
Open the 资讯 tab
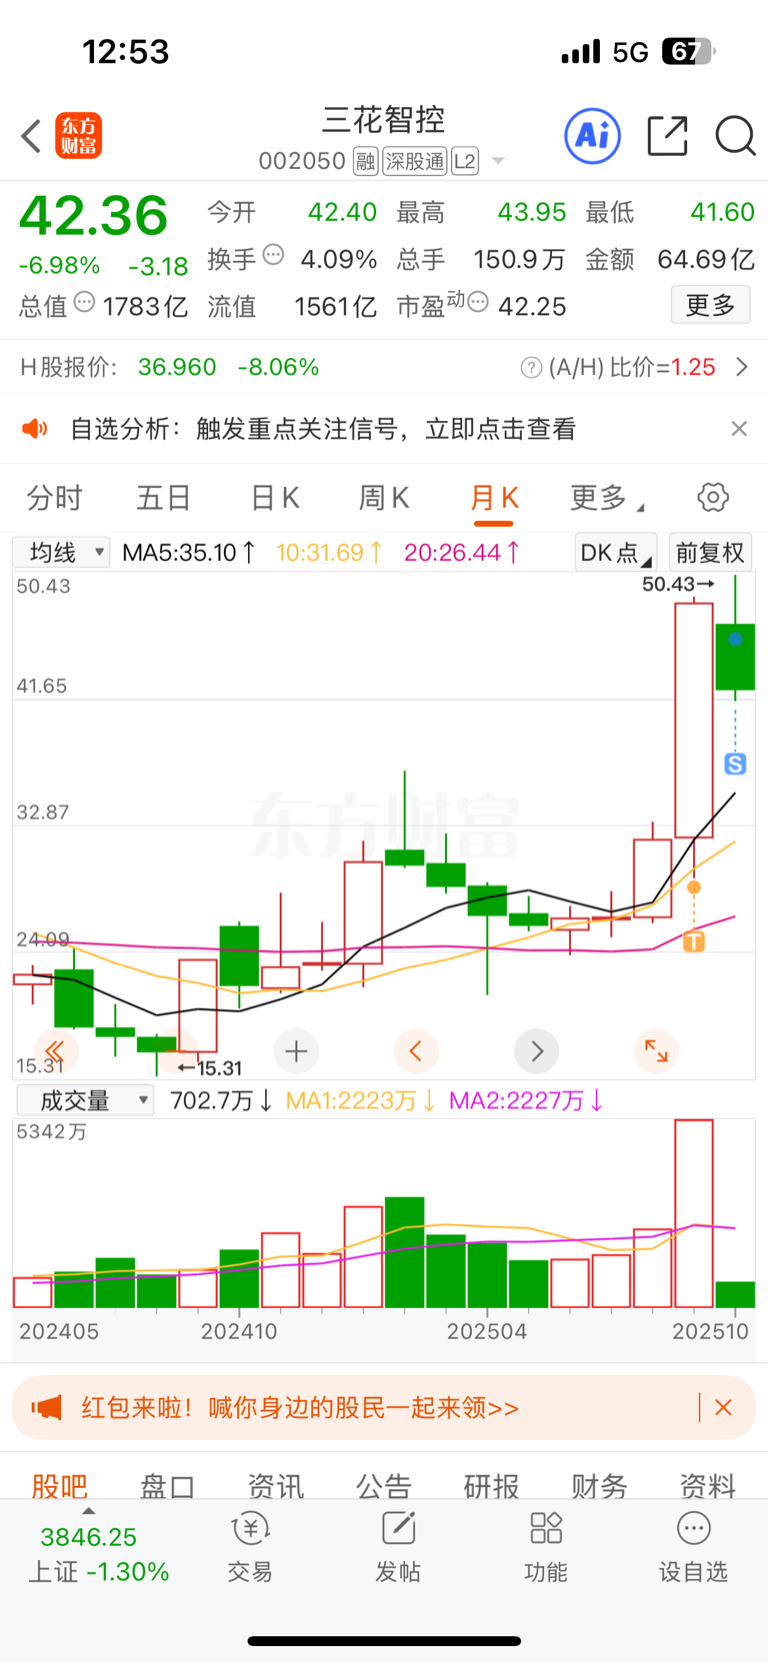(x=275, y=1485)
